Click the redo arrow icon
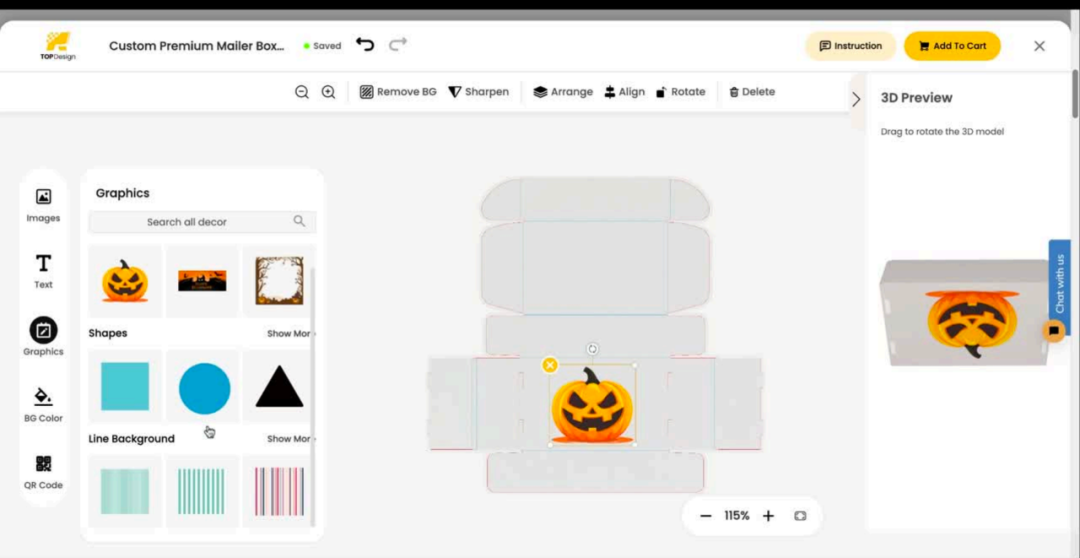The image size is (1080, 558). (398, 45)
